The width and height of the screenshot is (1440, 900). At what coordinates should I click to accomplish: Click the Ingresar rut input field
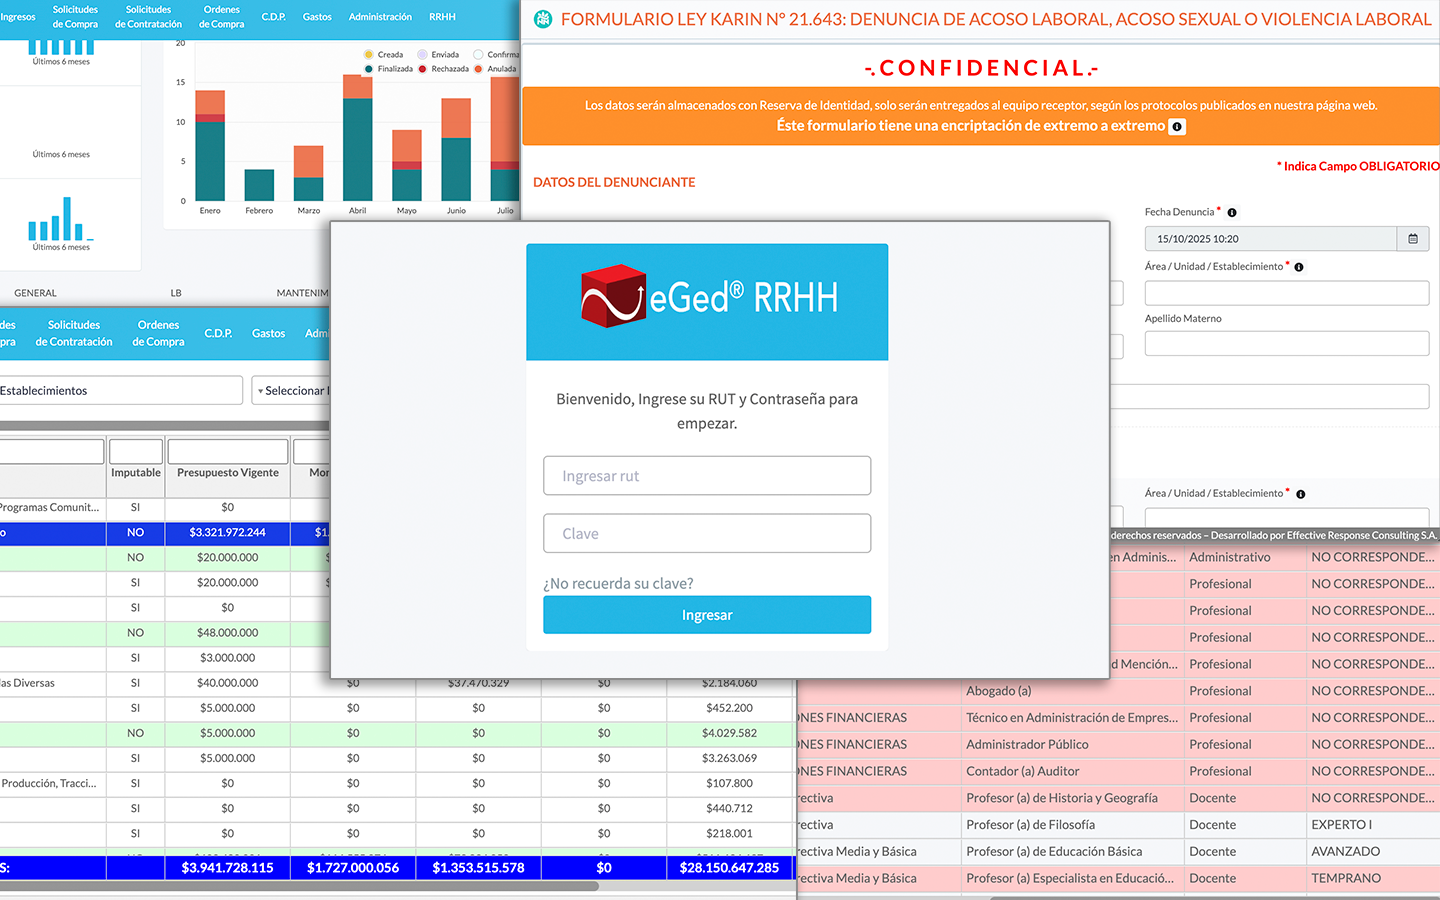pos(707,475)
